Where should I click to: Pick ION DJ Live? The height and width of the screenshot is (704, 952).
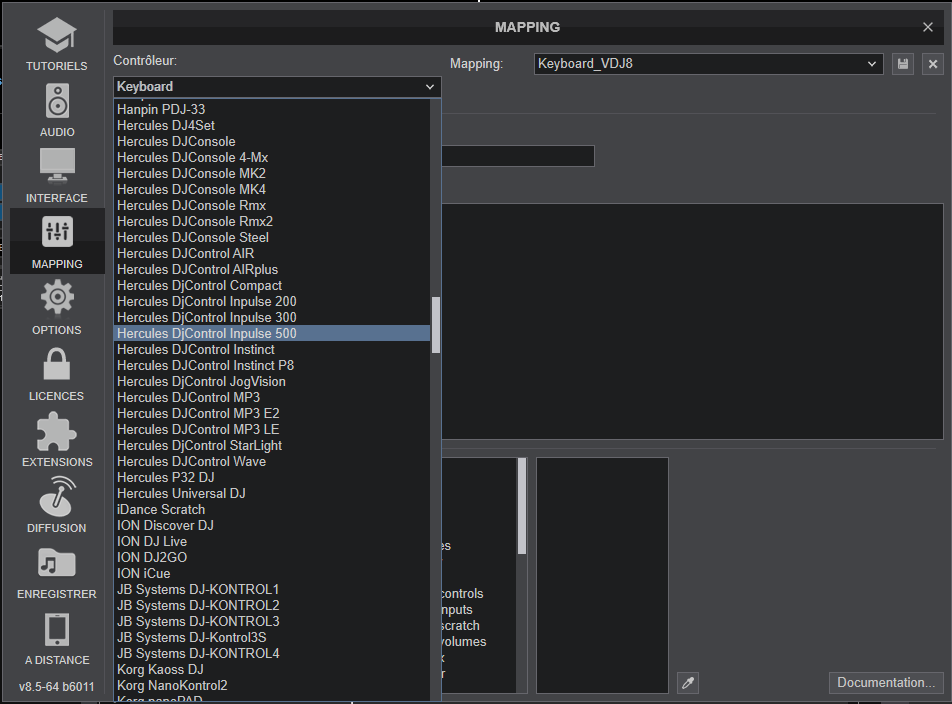(x=272, y=541)
